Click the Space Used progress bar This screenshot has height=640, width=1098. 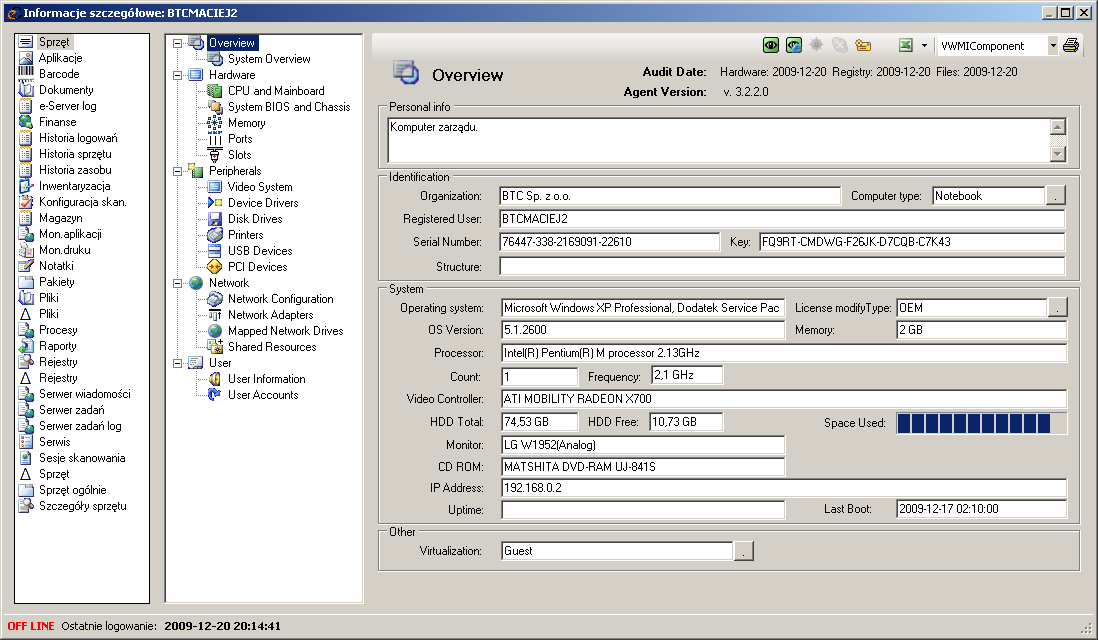(982, 423)
